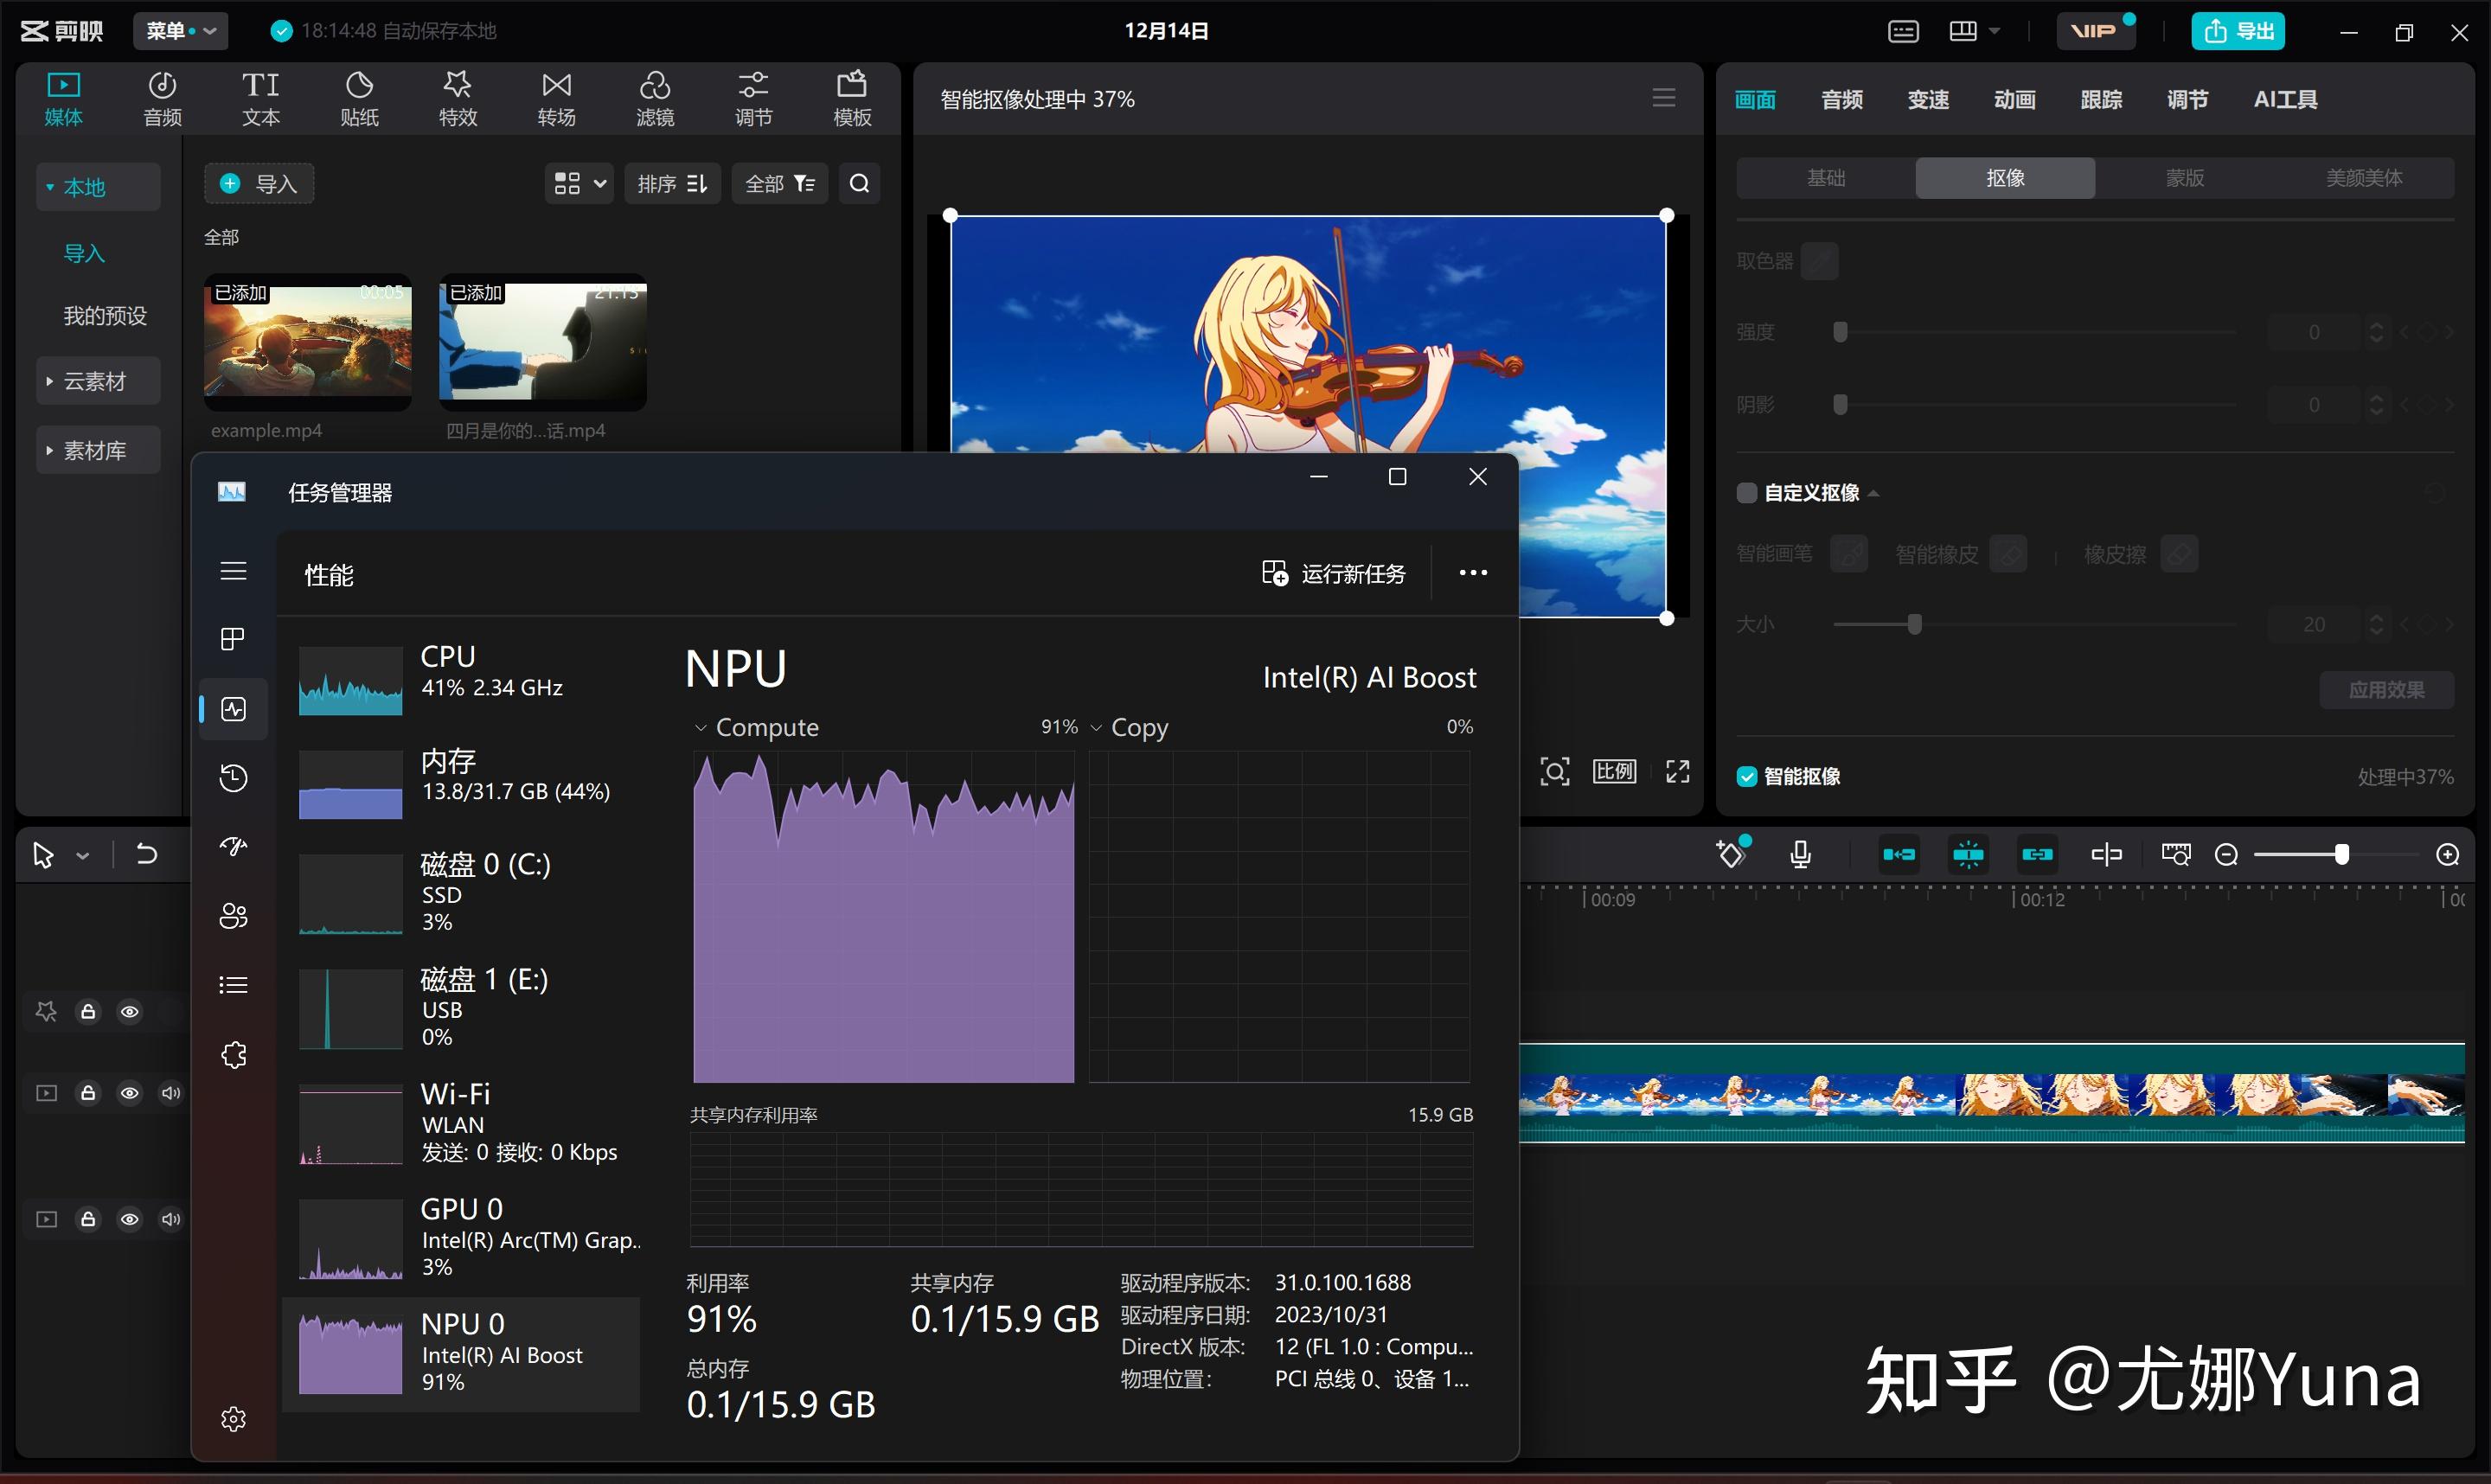Select the 蒙版 sub-tab
The width and height of the screenshot is (2491, 1484).
[2184, 178]
